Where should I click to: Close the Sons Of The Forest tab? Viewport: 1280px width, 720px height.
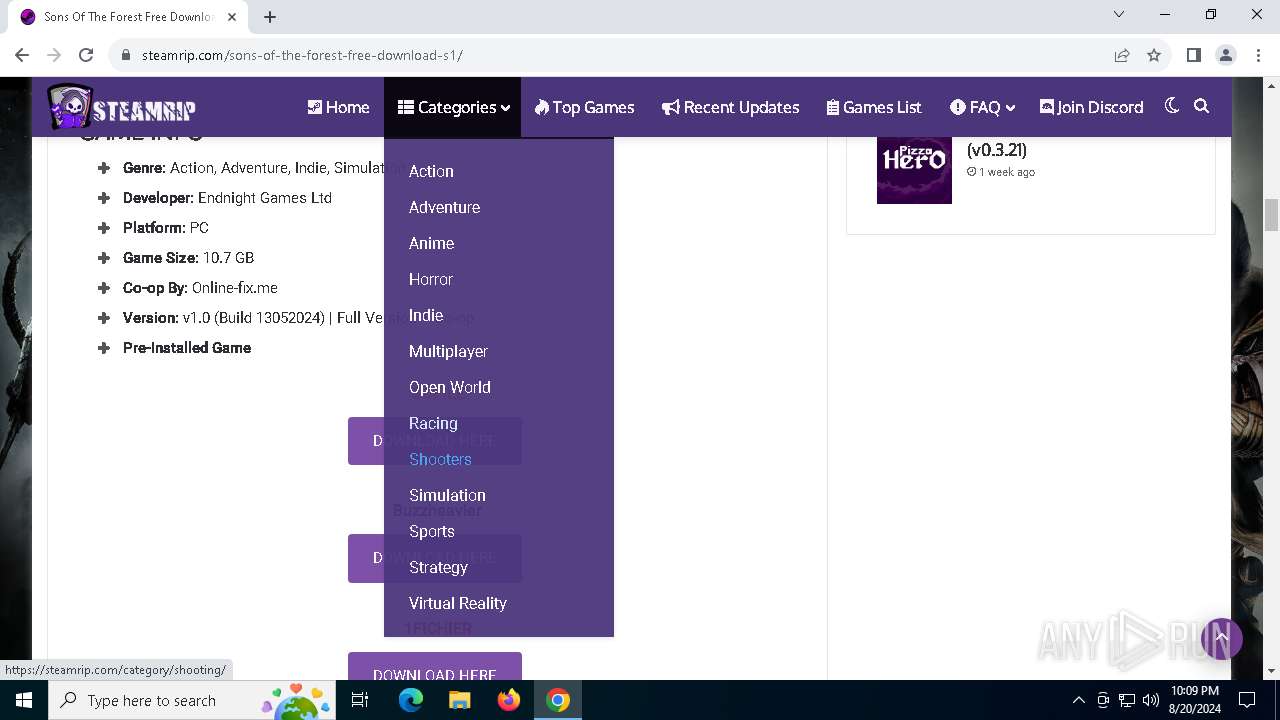(x=231, y=17)
